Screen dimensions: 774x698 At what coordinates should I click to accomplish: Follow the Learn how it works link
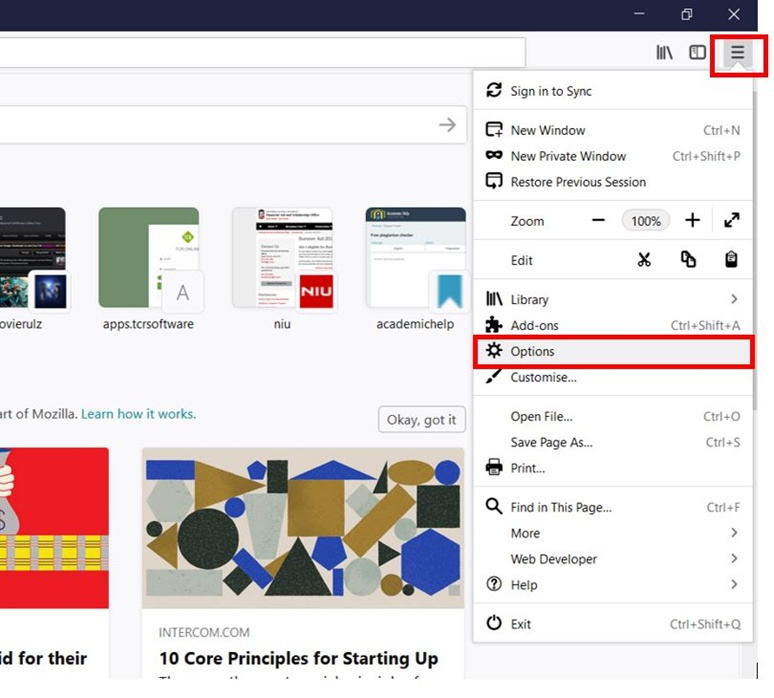click(138, 414)
